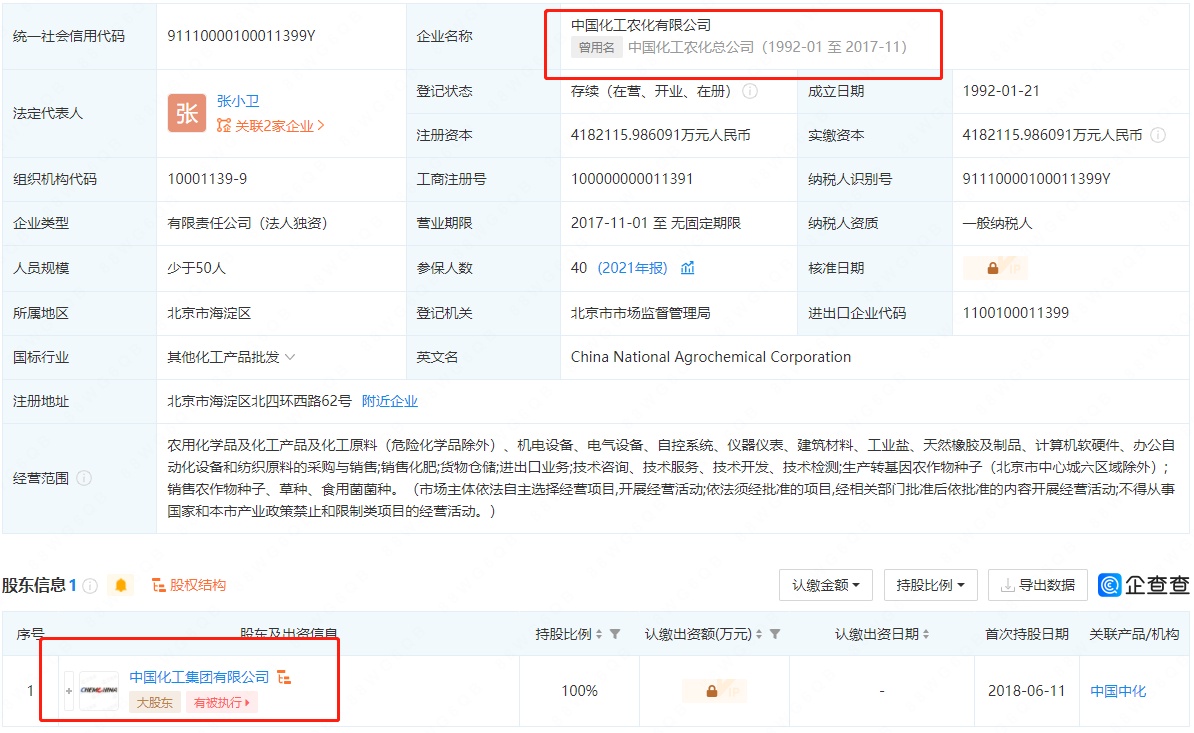Open the insured count trend chart icon

click(688, 268)
